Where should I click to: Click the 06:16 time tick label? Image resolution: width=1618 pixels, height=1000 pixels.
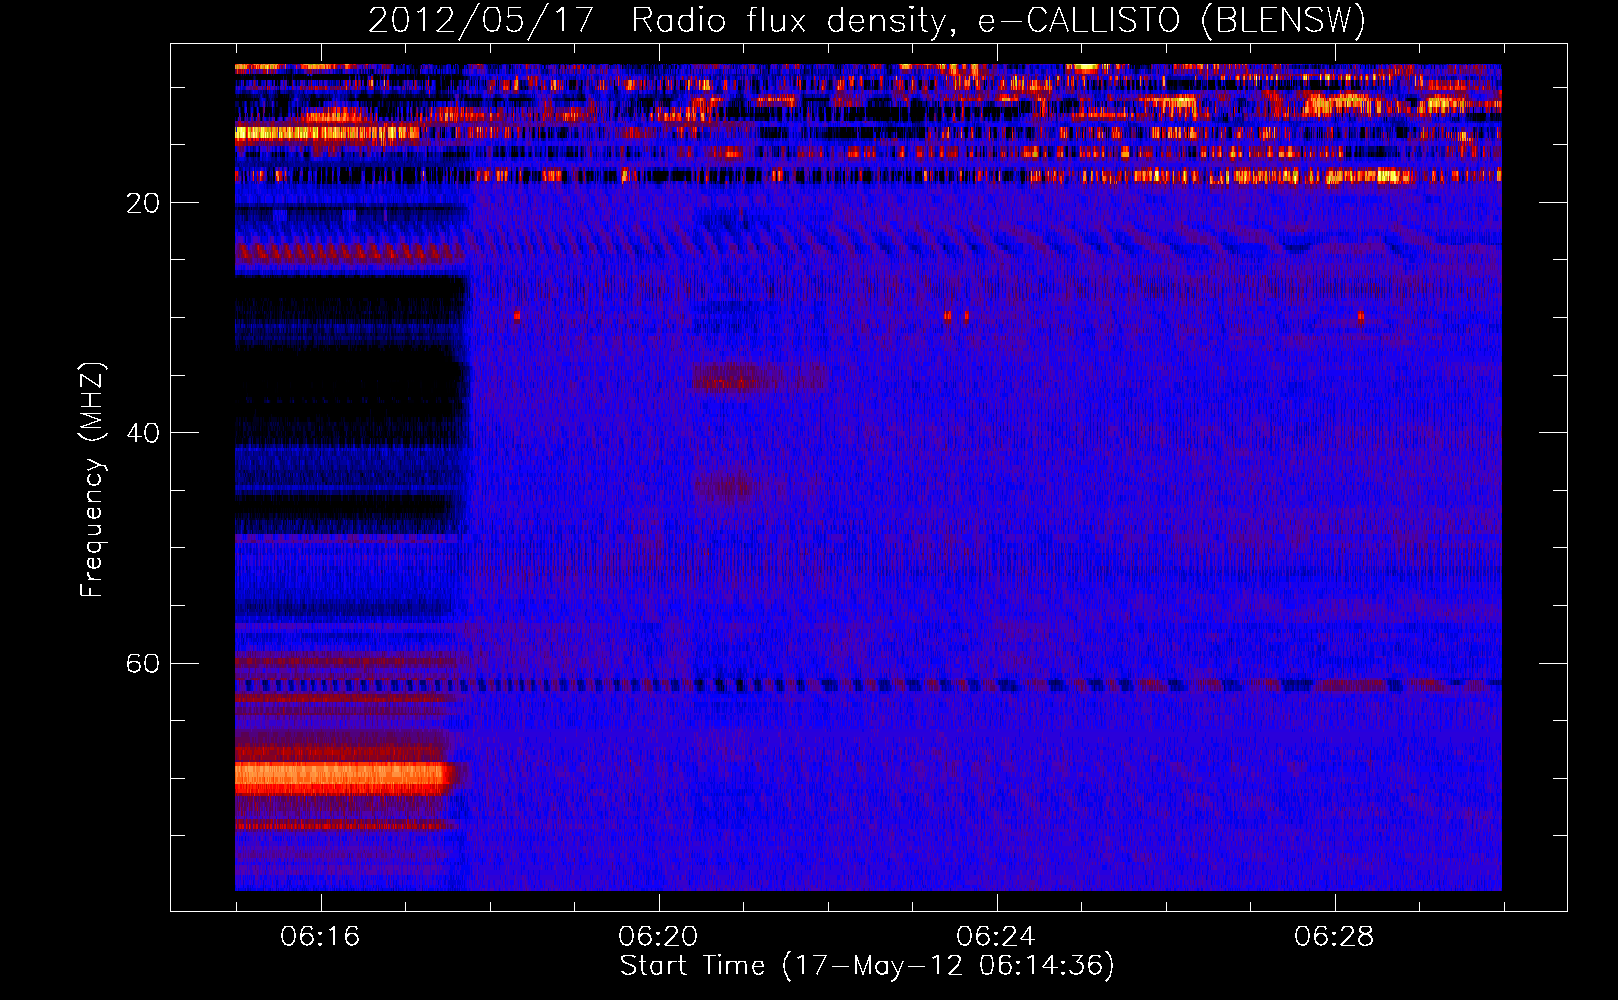(320, 936)
